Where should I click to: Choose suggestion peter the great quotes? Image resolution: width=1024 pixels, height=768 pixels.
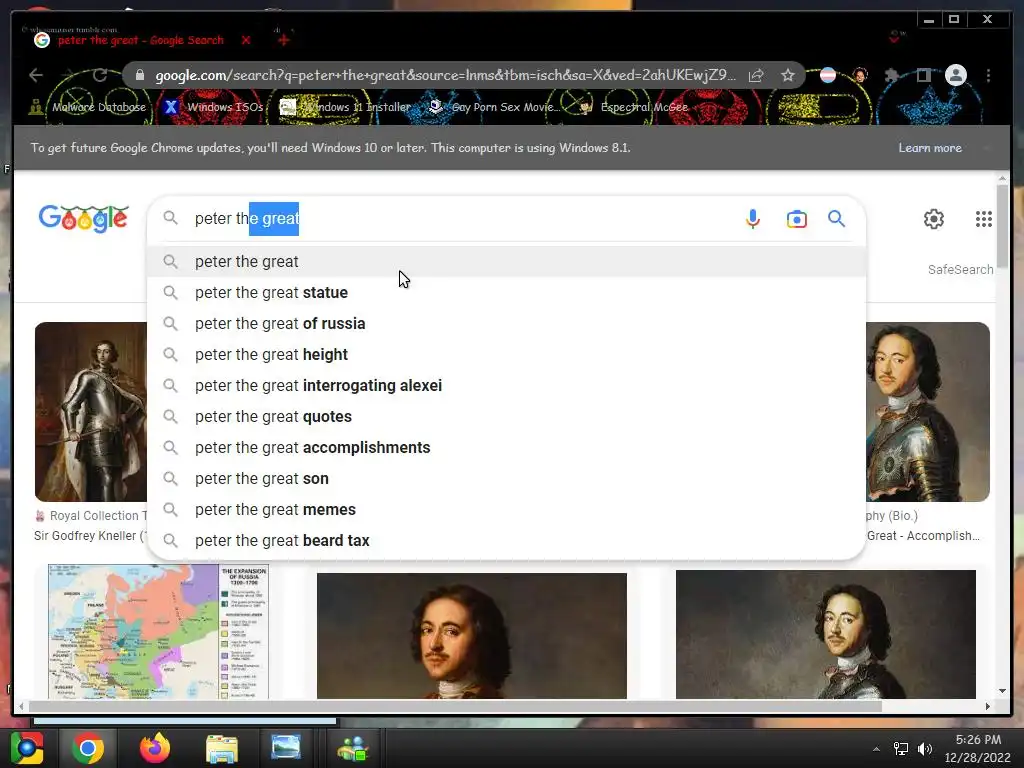pos(507,417)
